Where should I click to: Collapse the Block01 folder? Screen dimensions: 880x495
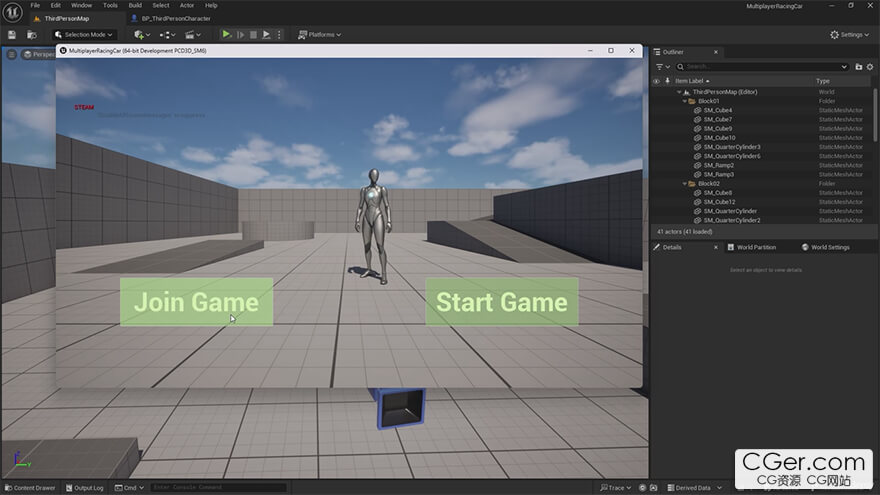pos(685,101)
